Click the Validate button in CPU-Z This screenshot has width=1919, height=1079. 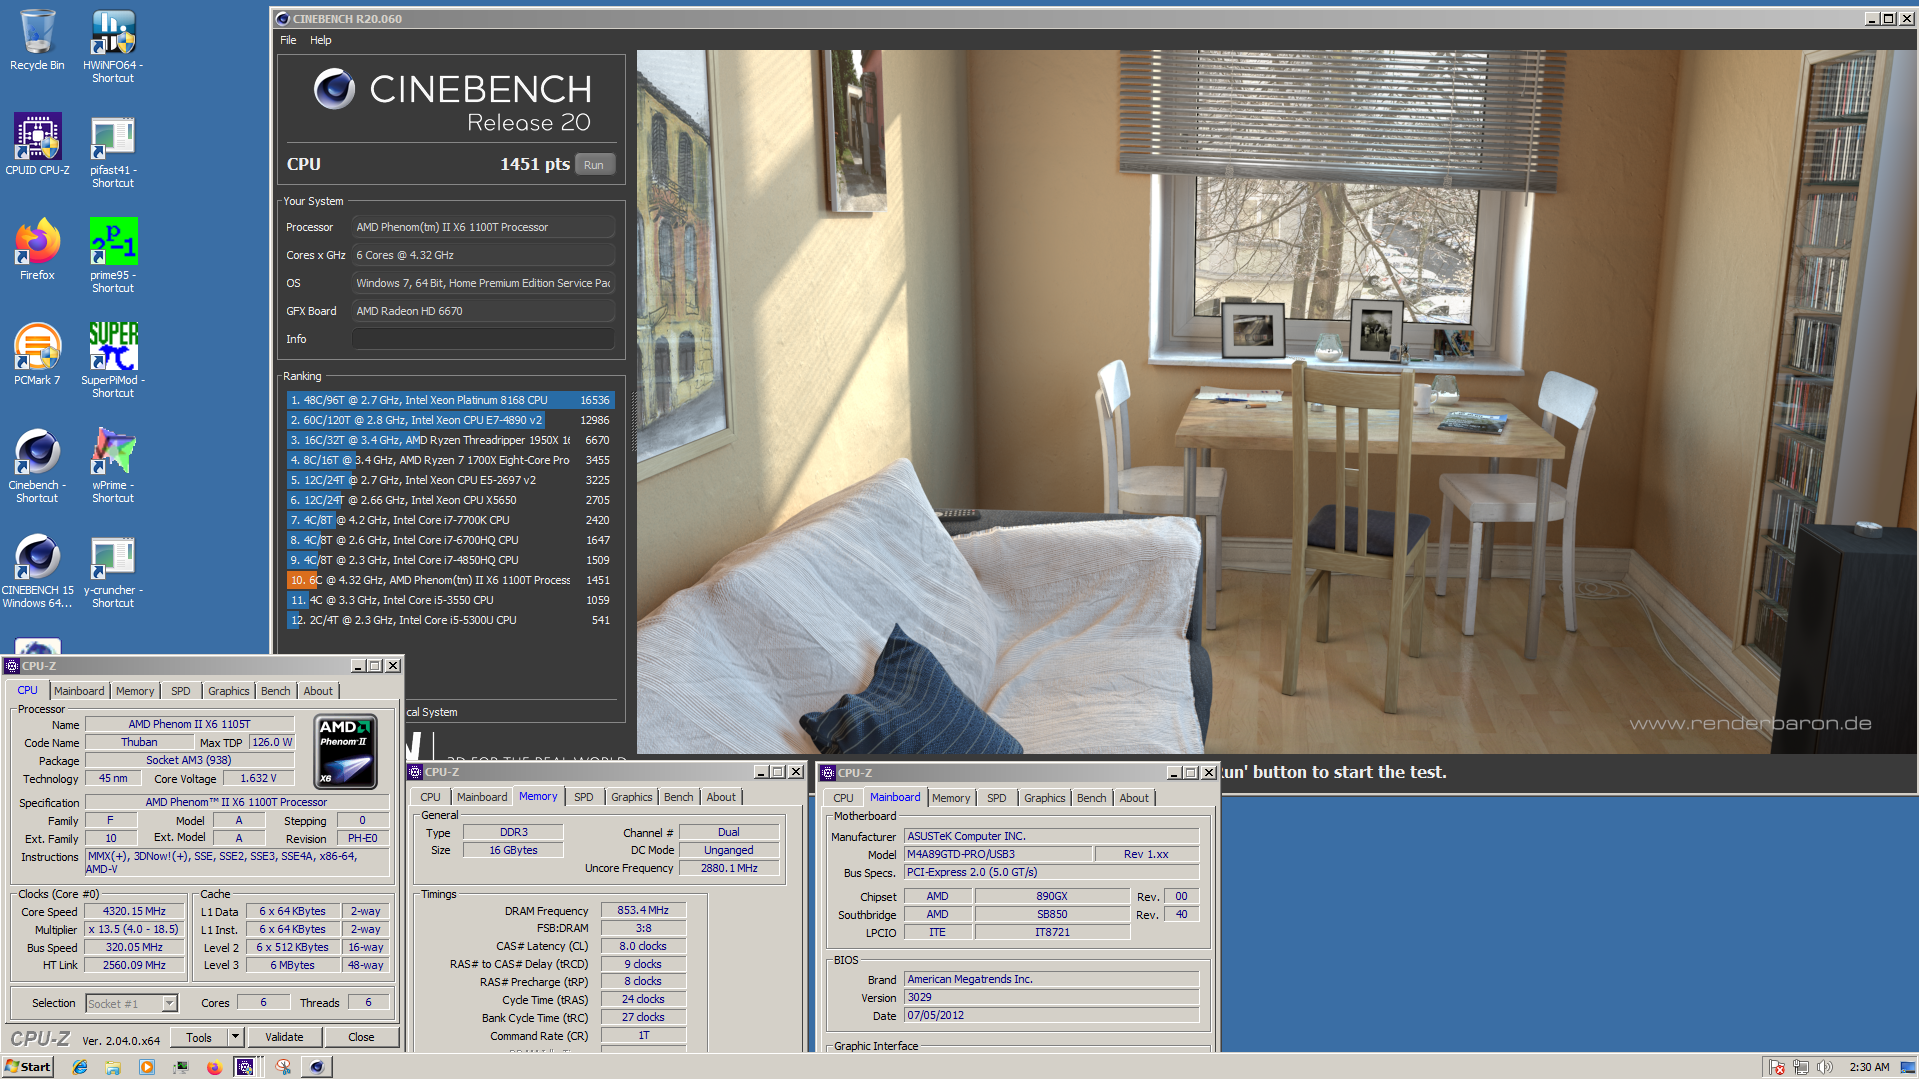click(284, 1037)
